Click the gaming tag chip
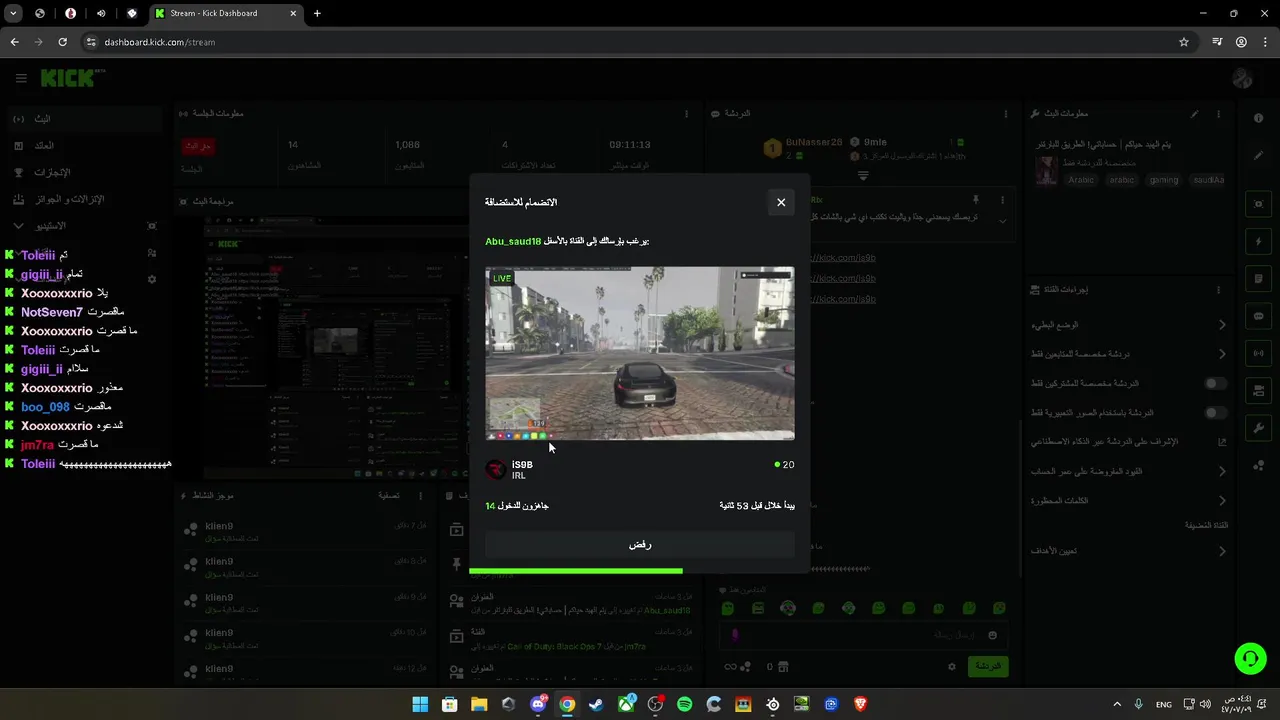This screenshot has width=1280, height=720. (x=1163, y=180)
